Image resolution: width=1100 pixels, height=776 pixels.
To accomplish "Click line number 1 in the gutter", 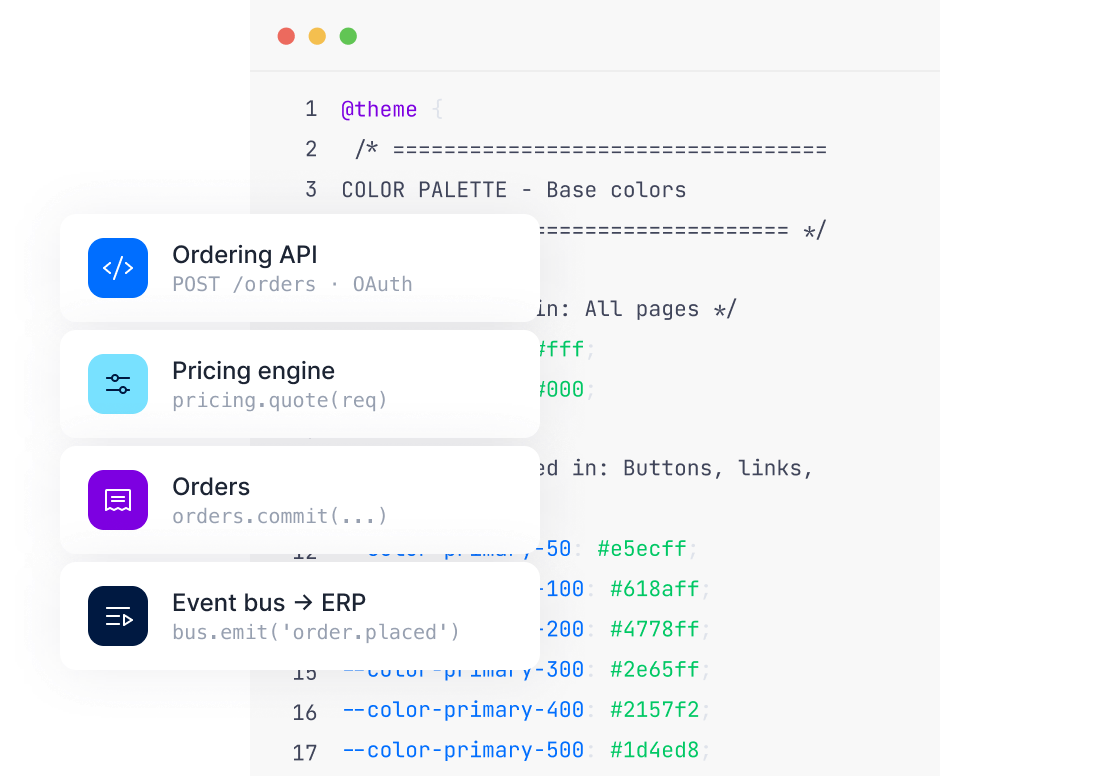I will tap(311, 109).
